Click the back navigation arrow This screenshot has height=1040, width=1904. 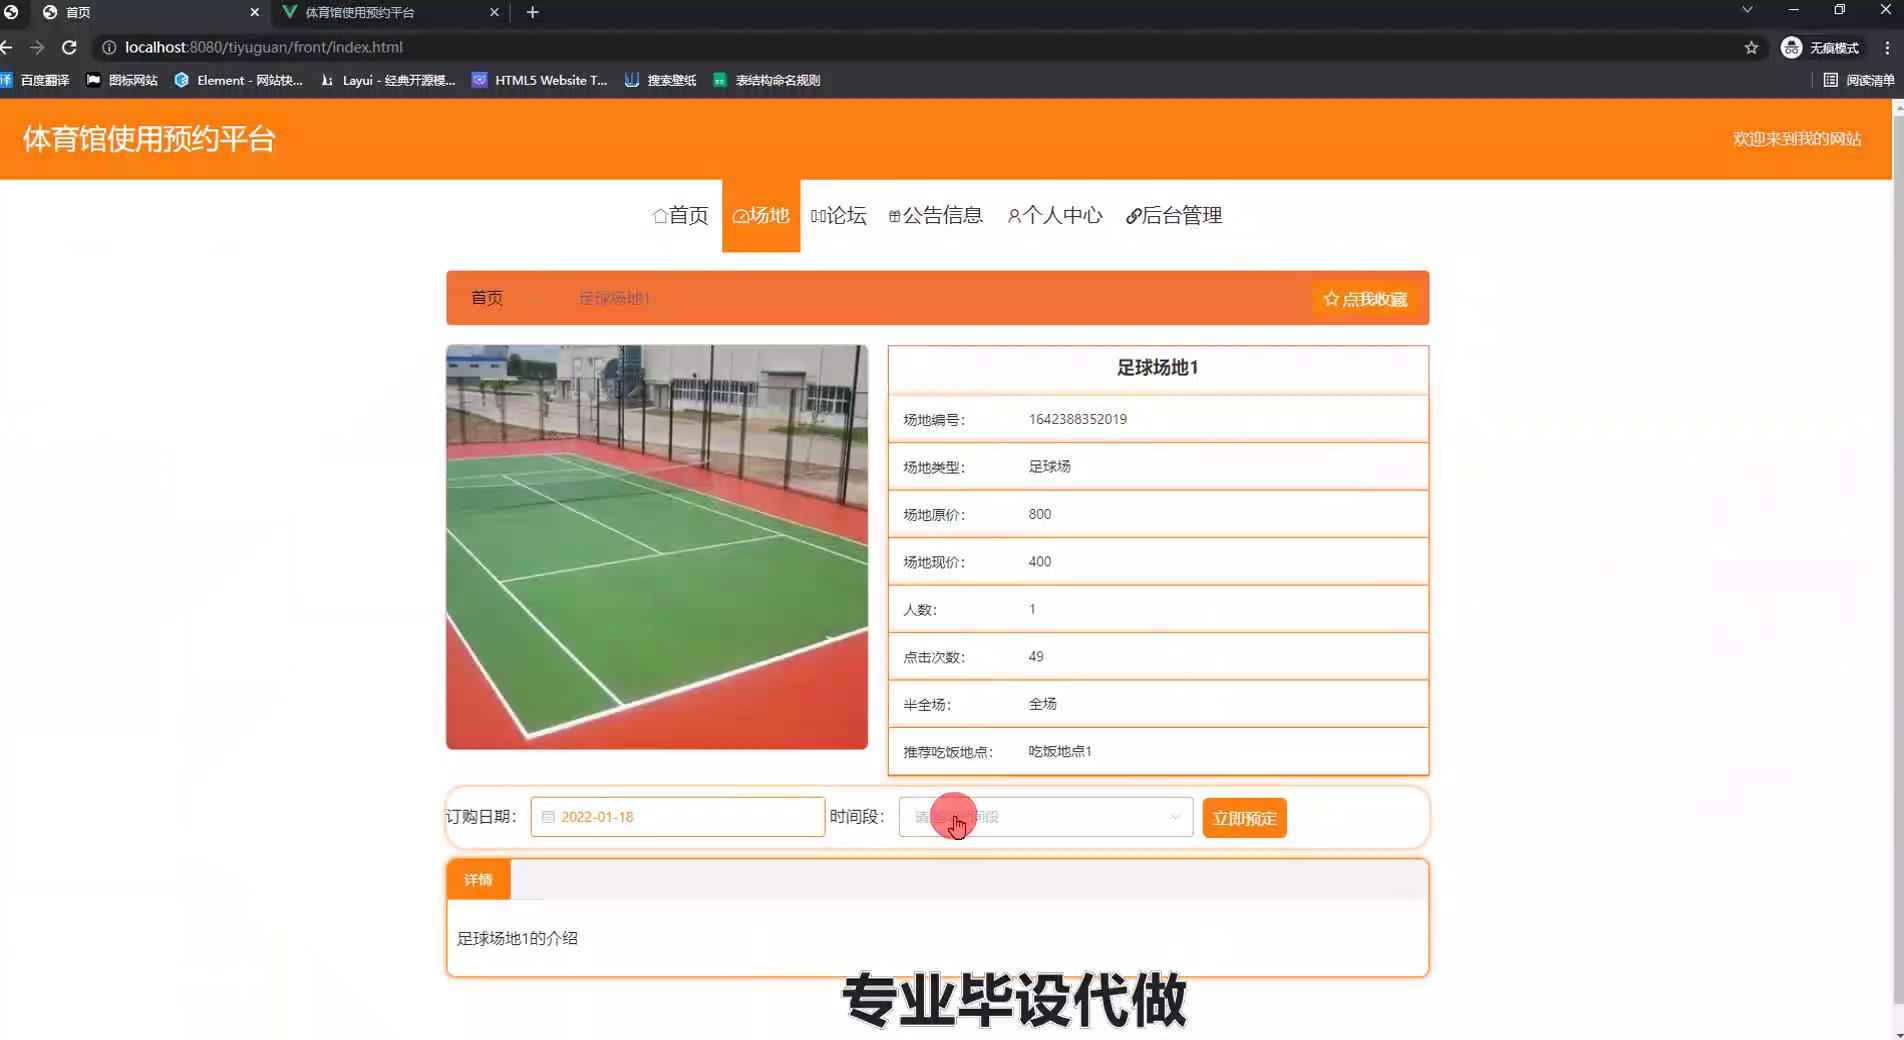7,47
